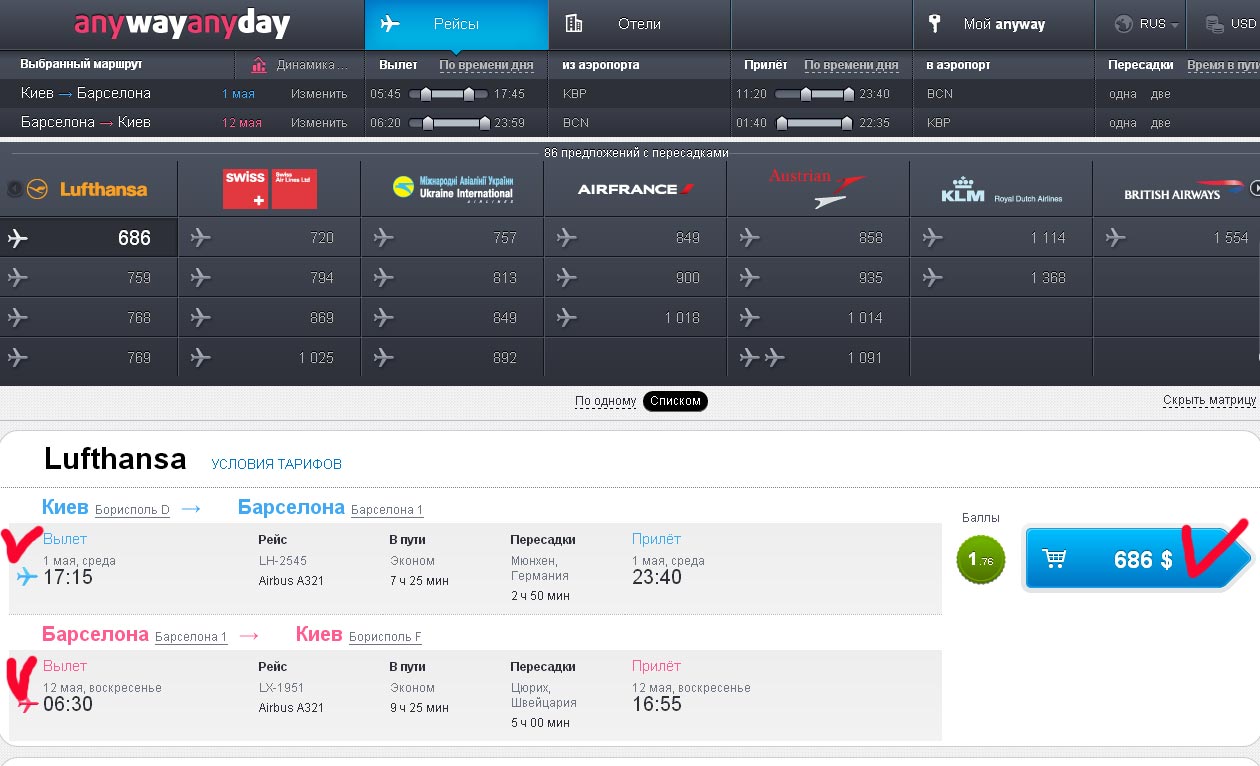Click the Austrian airline logo

(817, 187)
